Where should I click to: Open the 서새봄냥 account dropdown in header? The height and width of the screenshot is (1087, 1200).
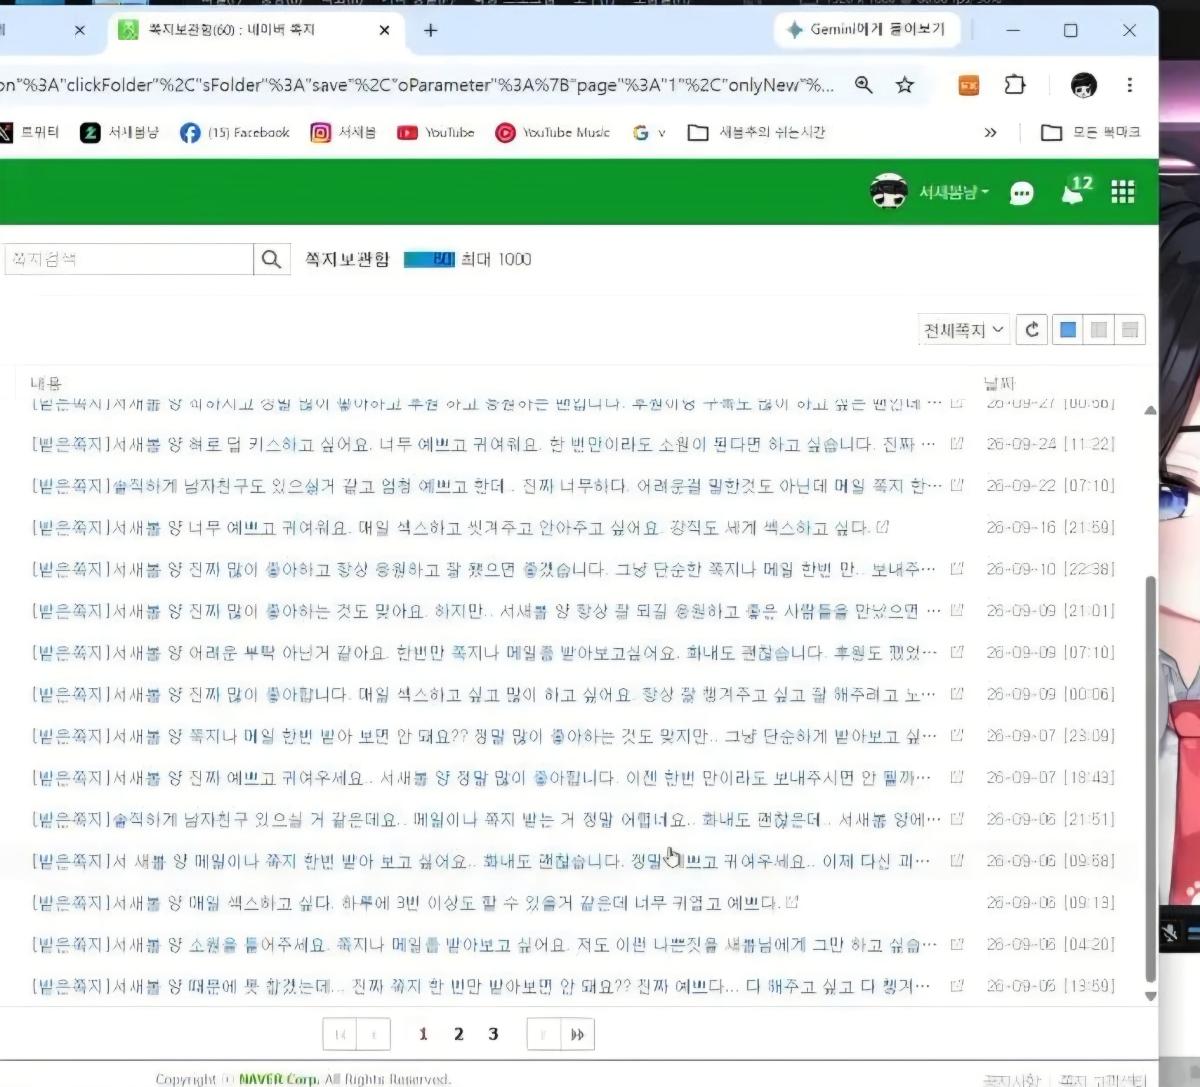954,192
